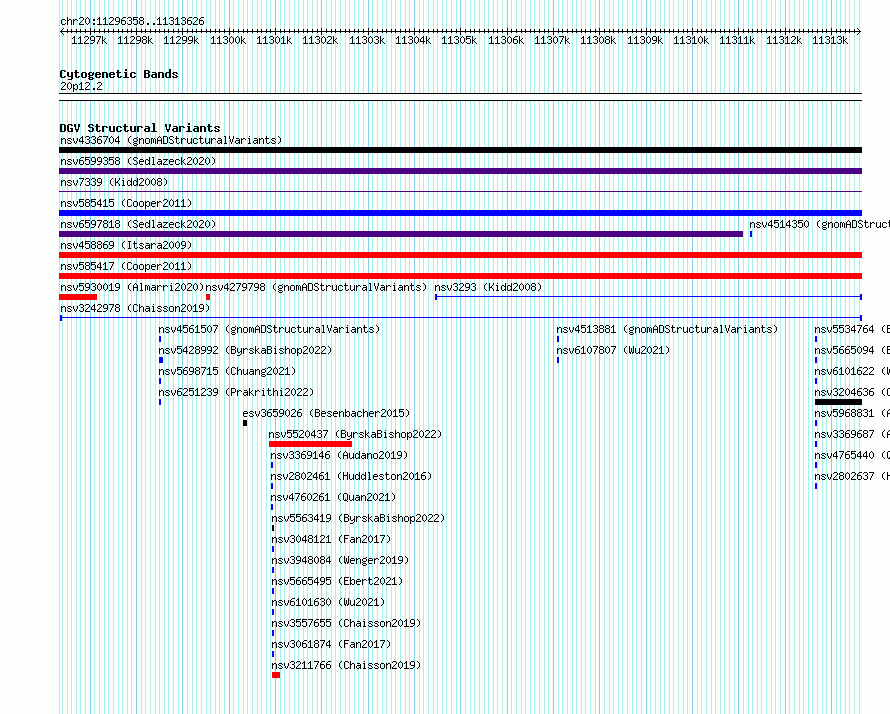
Task: Click nsv3557655 (Chaisson2019) label
Action: [346, 623]
